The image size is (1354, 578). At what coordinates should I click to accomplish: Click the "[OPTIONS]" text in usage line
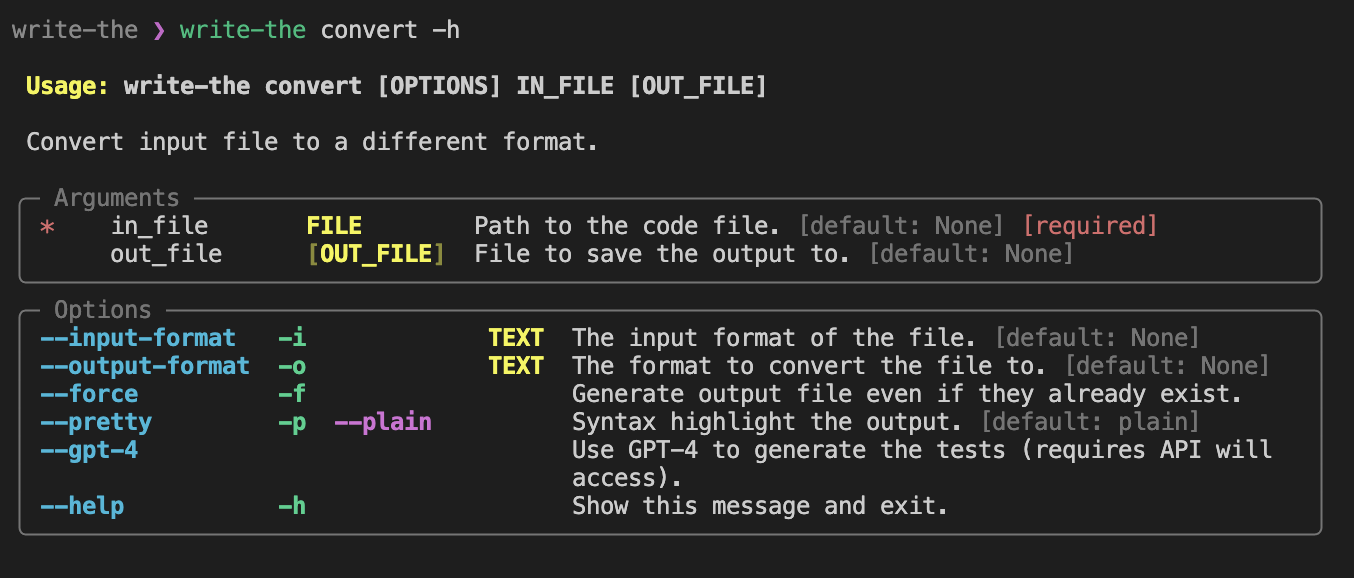point(439,86)
